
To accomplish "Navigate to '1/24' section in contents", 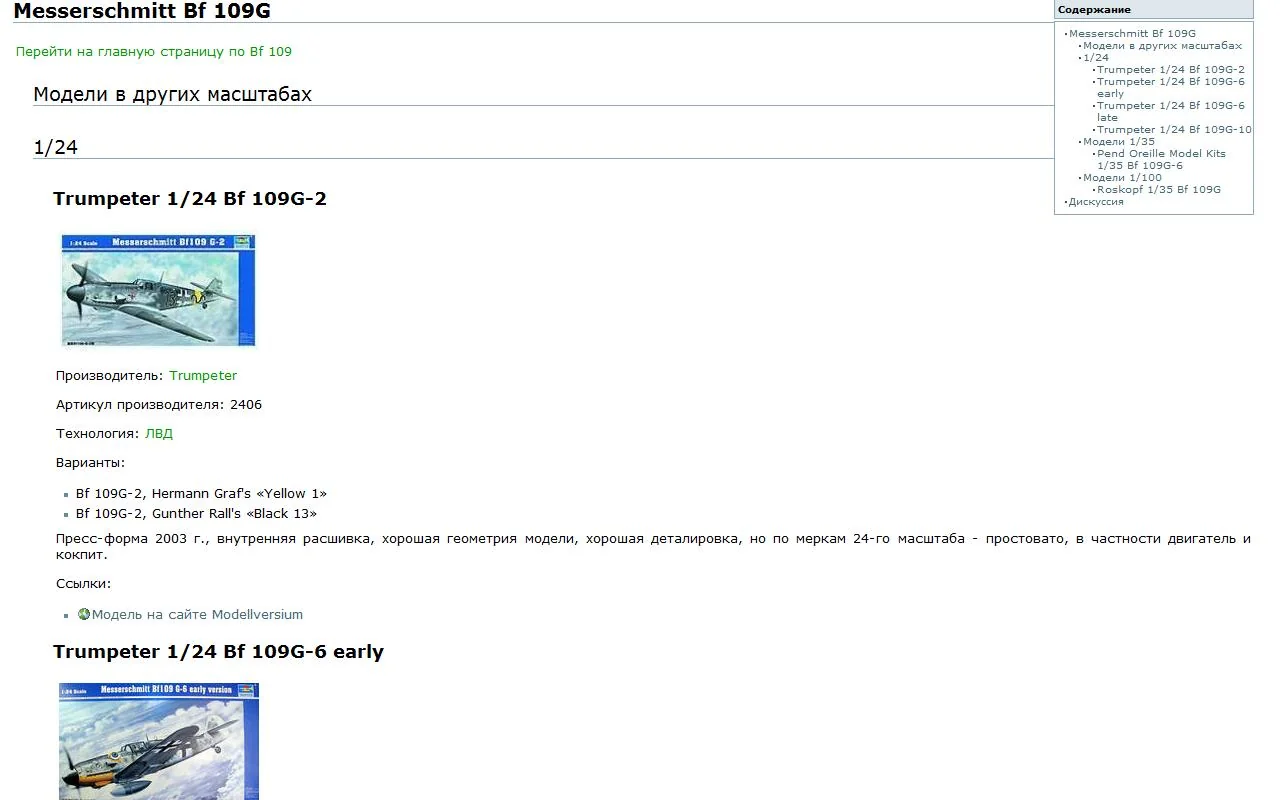I will point(1096,58).
